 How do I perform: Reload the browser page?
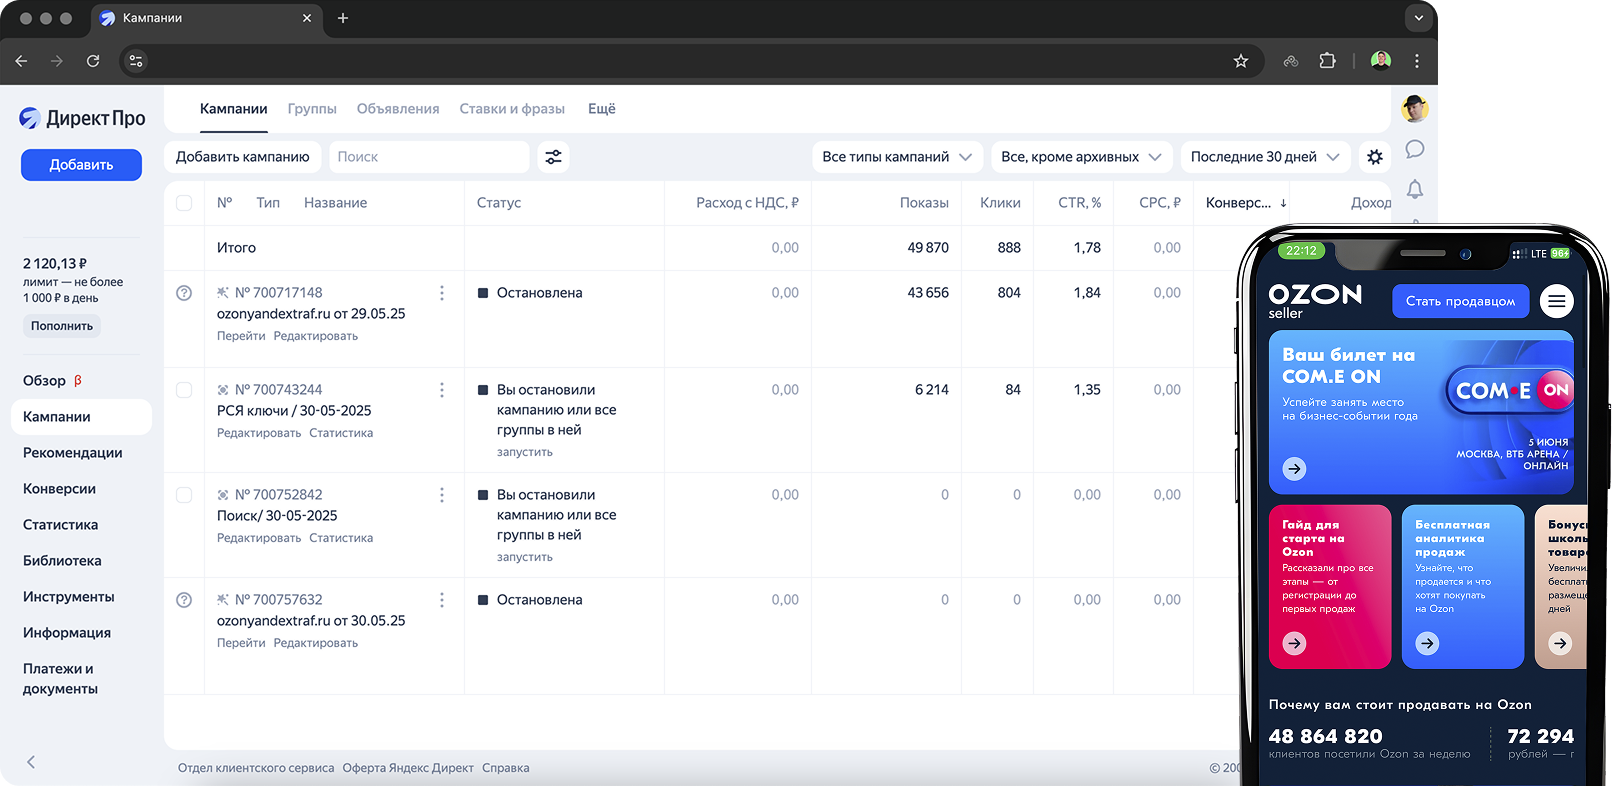[93, 61]
